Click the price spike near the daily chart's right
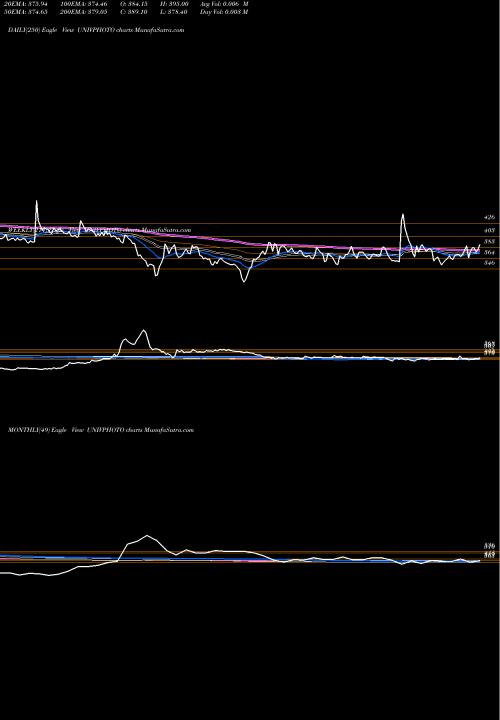This screenshot has width=500, height=720. [x=403, y=214]
